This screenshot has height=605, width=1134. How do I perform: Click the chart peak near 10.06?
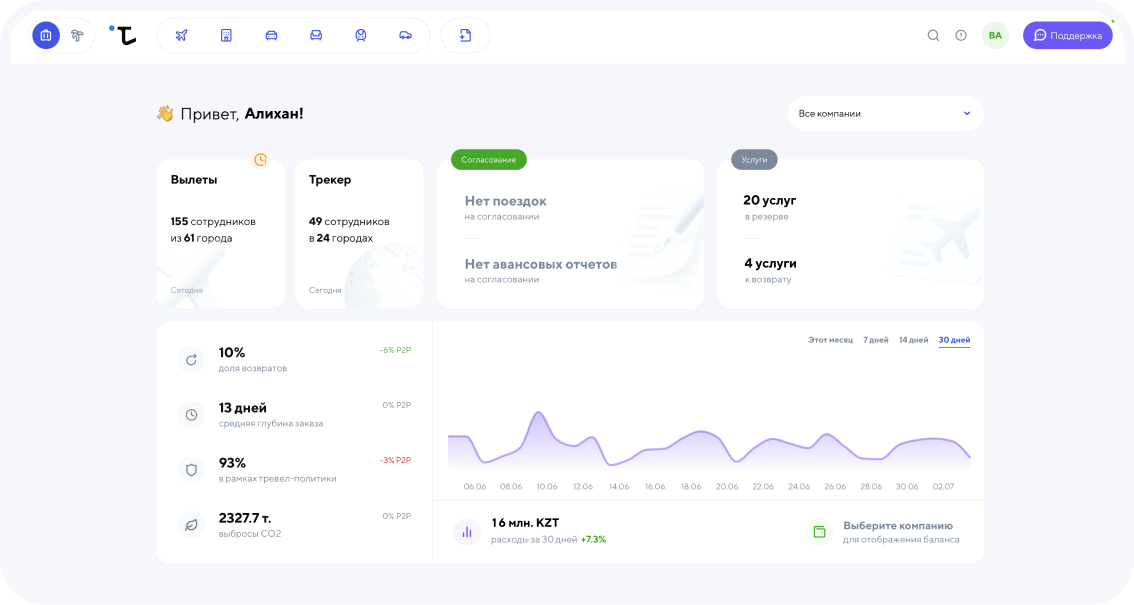[538, 413]
